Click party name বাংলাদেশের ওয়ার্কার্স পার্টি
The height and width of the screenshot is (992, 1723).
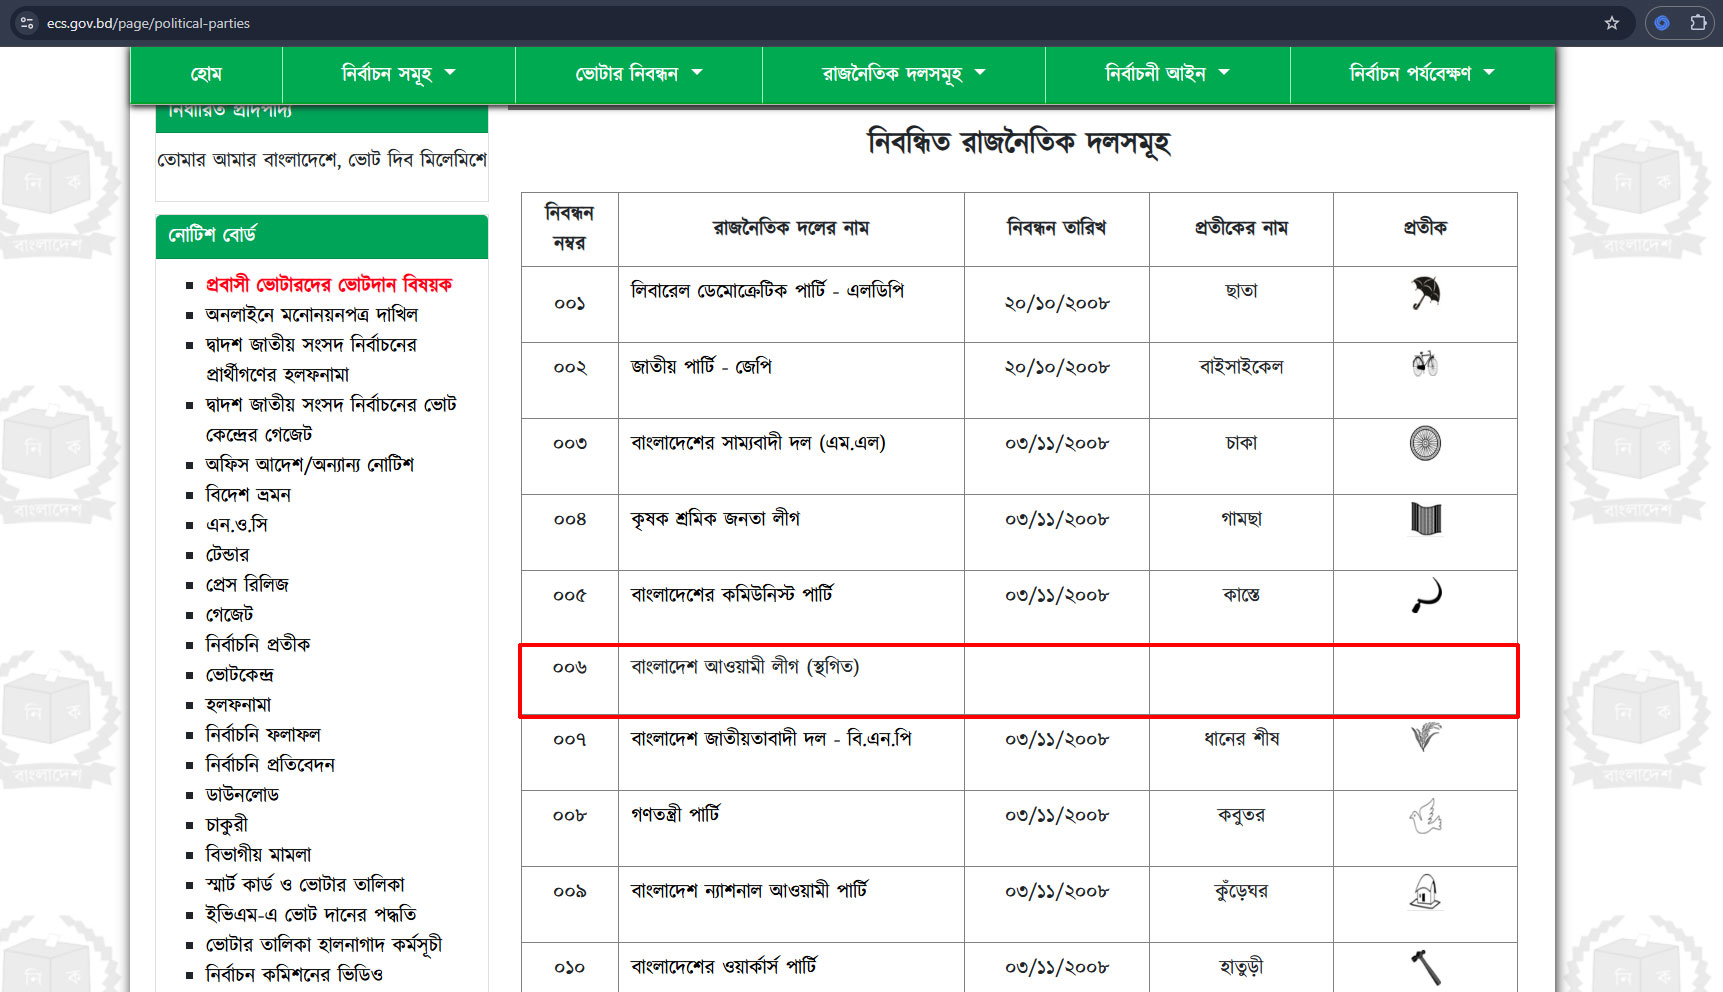724,967
